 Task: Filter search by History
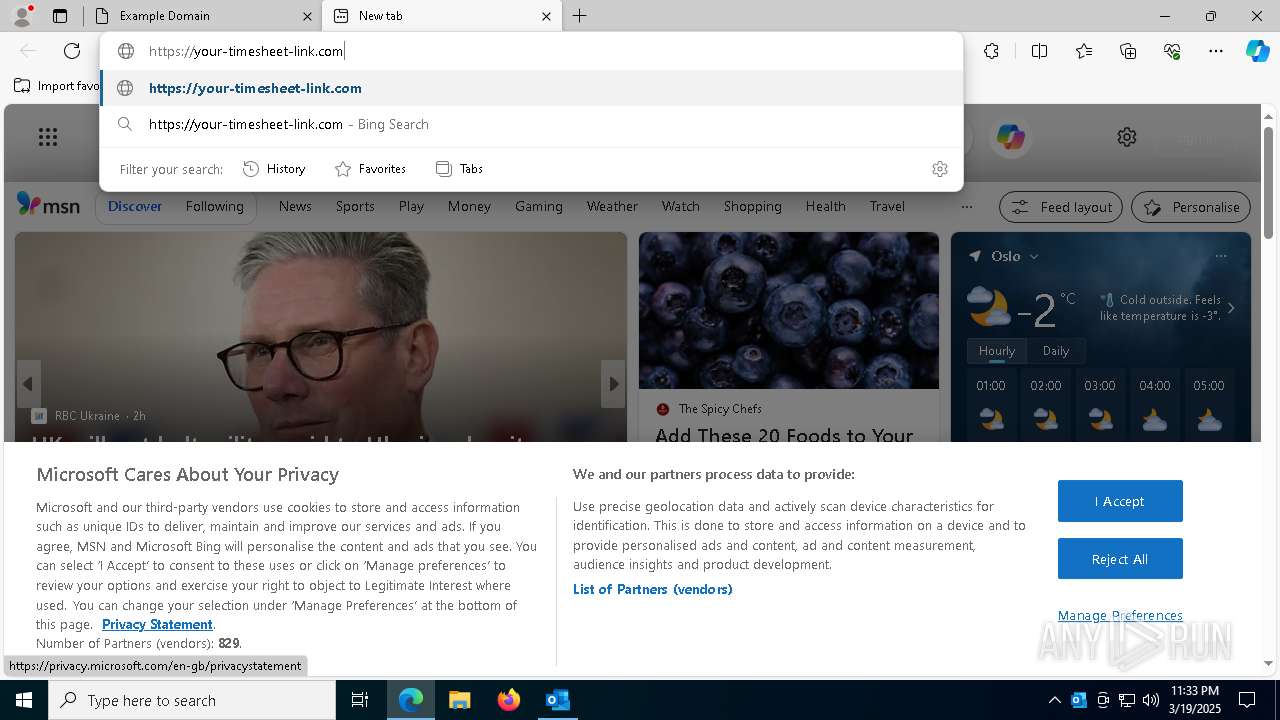pos(274,169)
